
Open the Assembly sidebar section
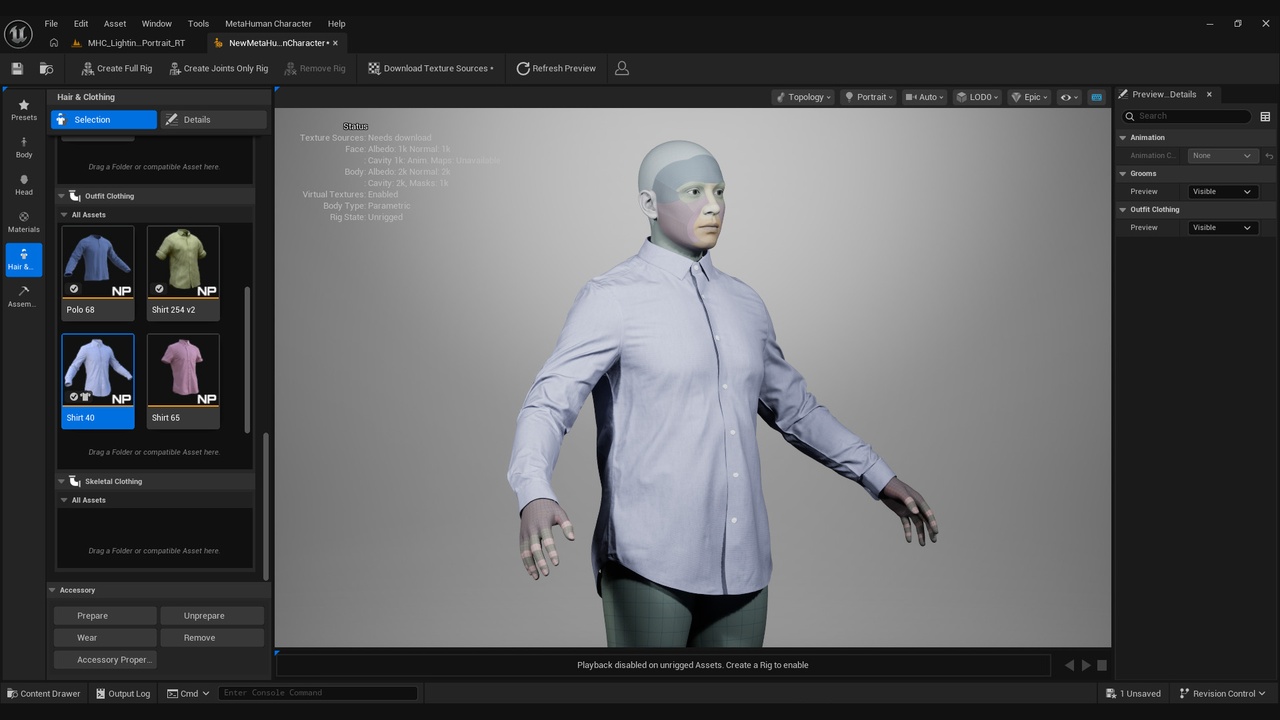click(24, 297)
